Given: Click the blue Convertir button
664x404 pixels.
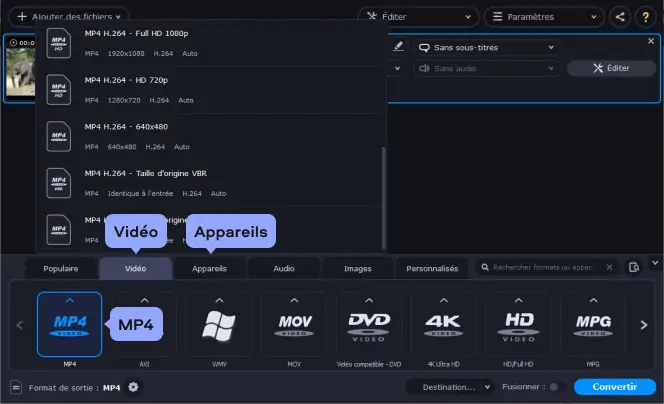Looking at the screenshot, I should pyautogui.click(x=614, y=387).
